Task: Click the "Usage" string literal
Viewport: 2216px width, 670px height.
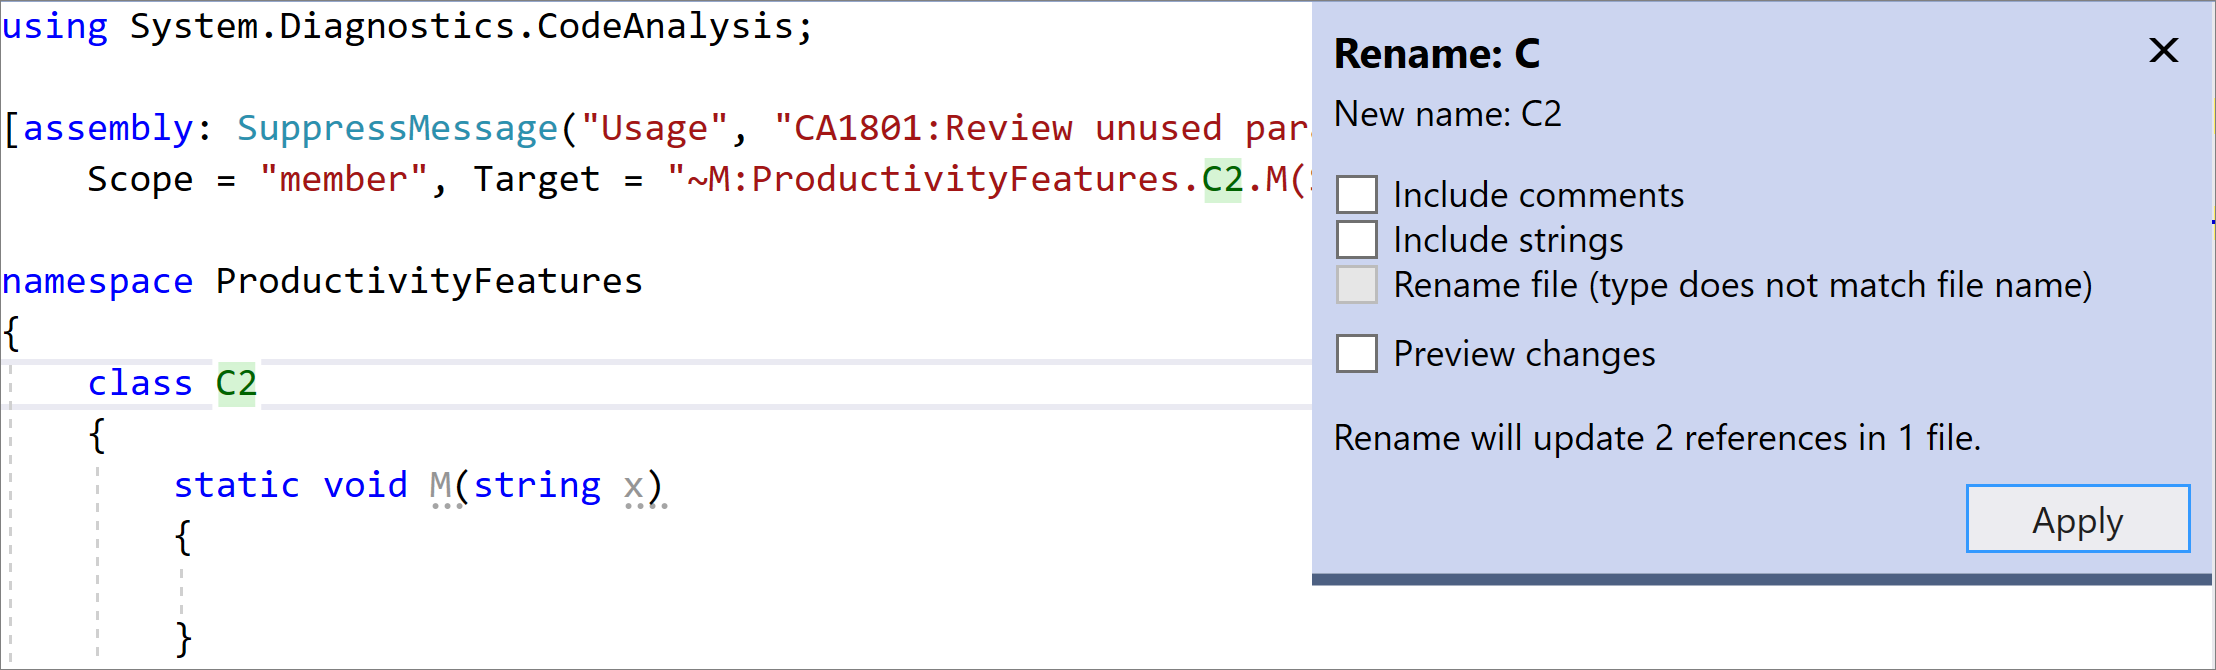Action: click(x=654, y=129)
